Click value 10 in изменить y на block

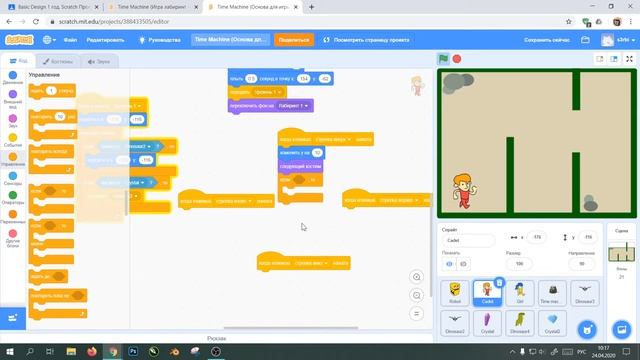(317, 153)
